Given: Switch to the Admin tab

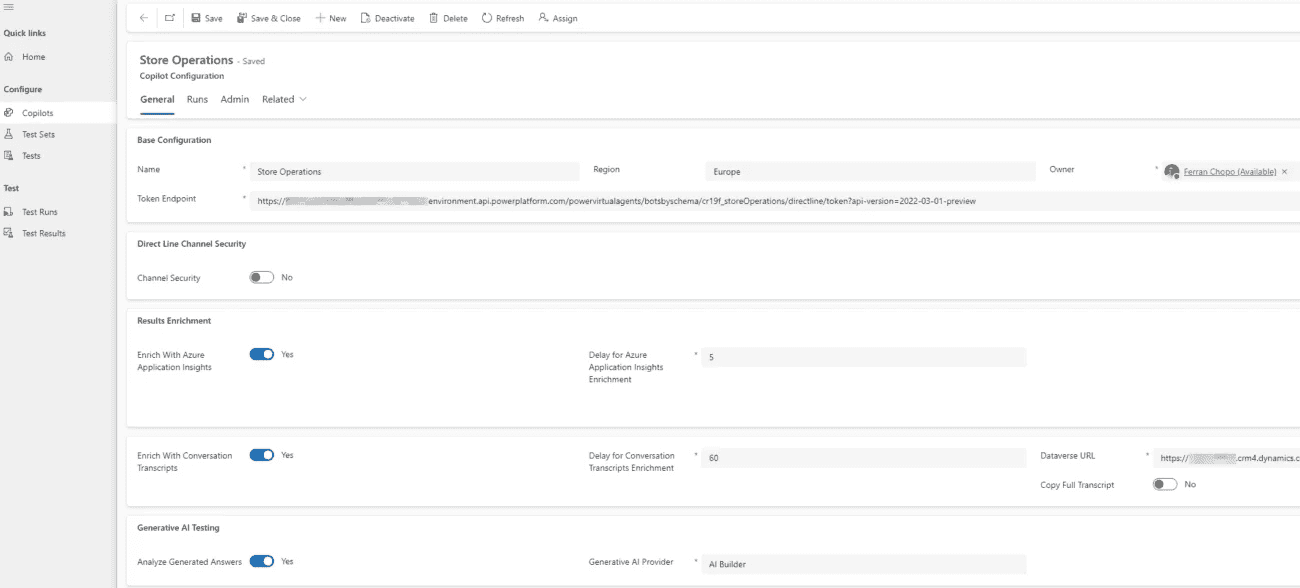Looking at the screenshot, I should pyautogui.click(x=235, y=99).
